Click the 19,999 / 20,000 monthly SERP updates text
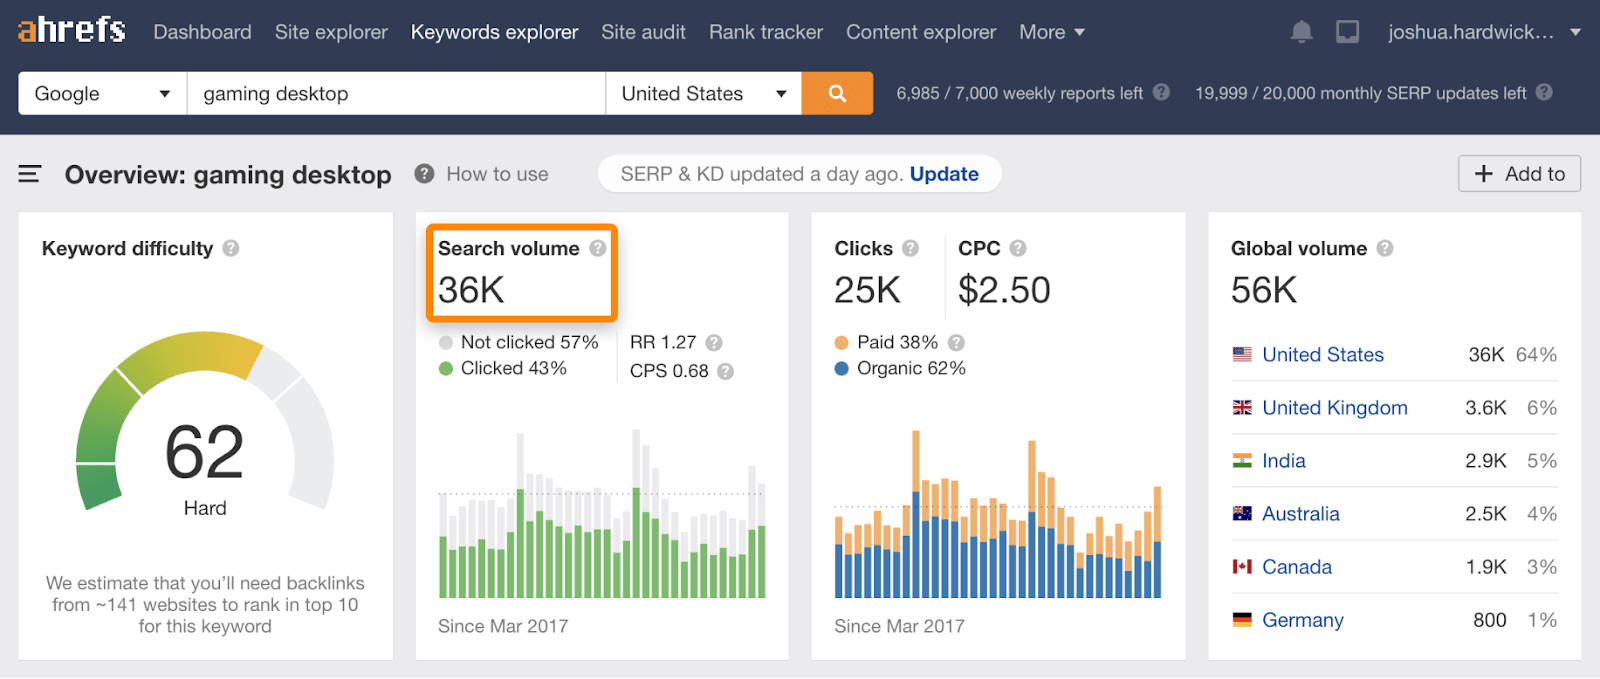Screen dimensions: 1600x679 [1361, 93]
